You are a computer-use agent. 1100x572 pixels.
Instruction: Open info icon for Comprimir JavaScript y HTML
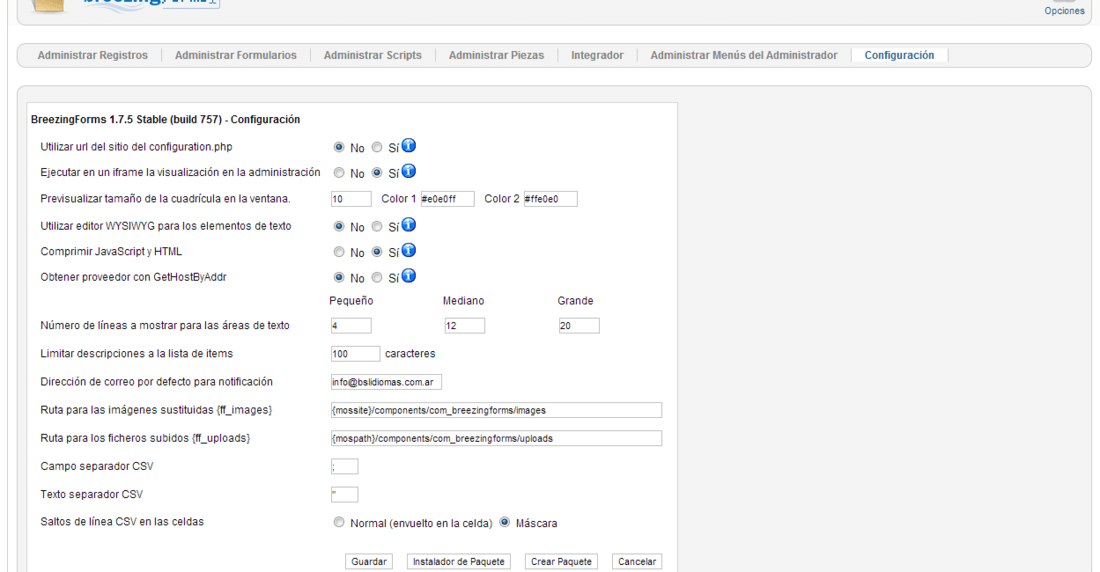[x=408, y=251]
